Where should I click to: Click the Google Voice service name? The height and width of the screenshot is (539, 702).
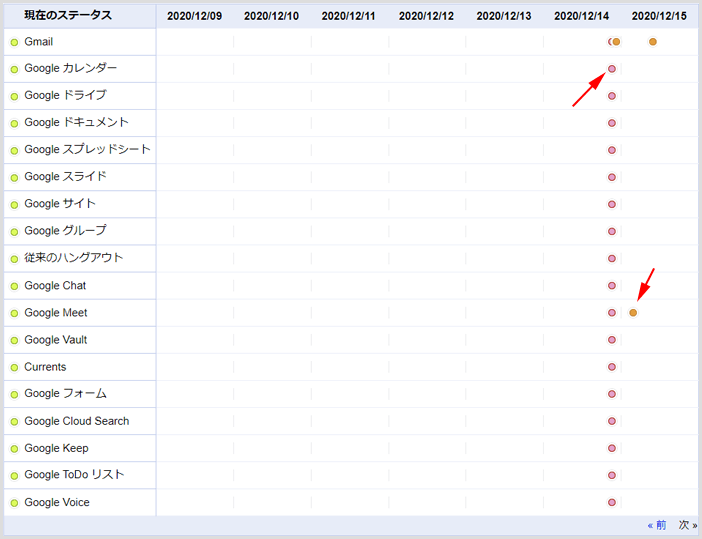coord(57,502)
